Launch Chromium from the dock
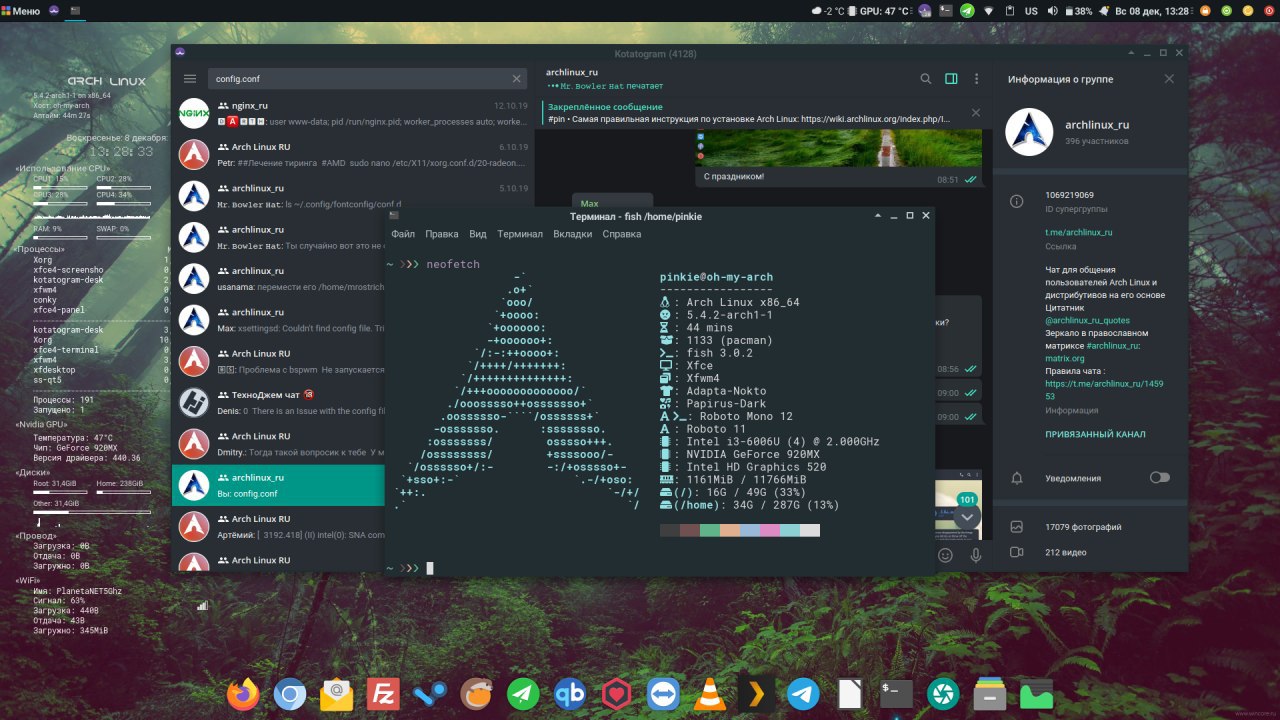The height and width of the screenshot is (720, 1280). [290, 693]
